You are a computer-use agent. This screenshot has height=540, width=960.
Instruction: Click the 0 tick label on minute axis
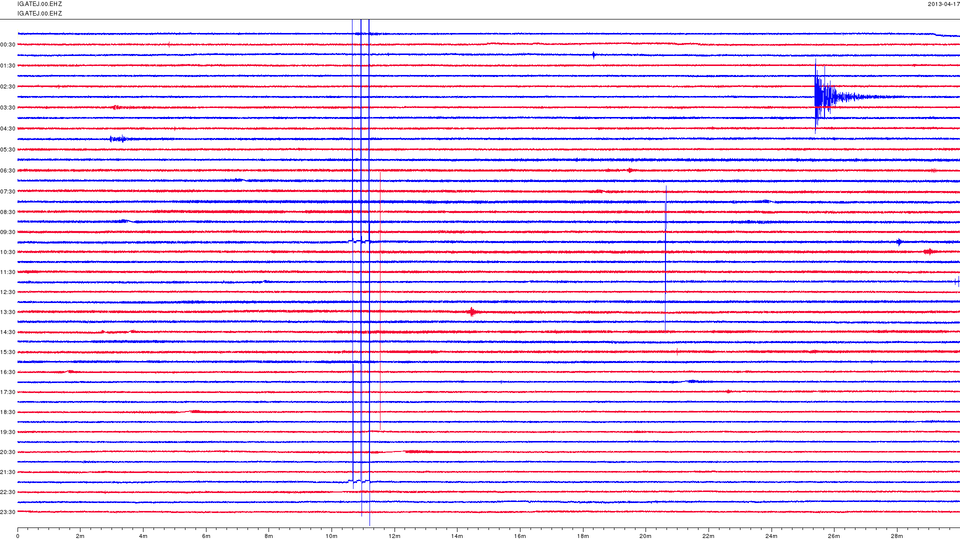point(18,536)
